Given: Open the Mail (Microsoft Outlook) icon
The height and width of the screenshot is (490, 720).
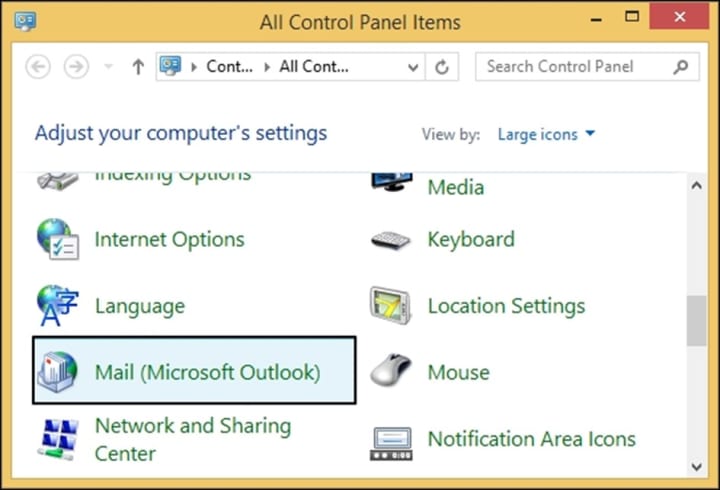Looking at the screenshot, I should tap(58, 372).
